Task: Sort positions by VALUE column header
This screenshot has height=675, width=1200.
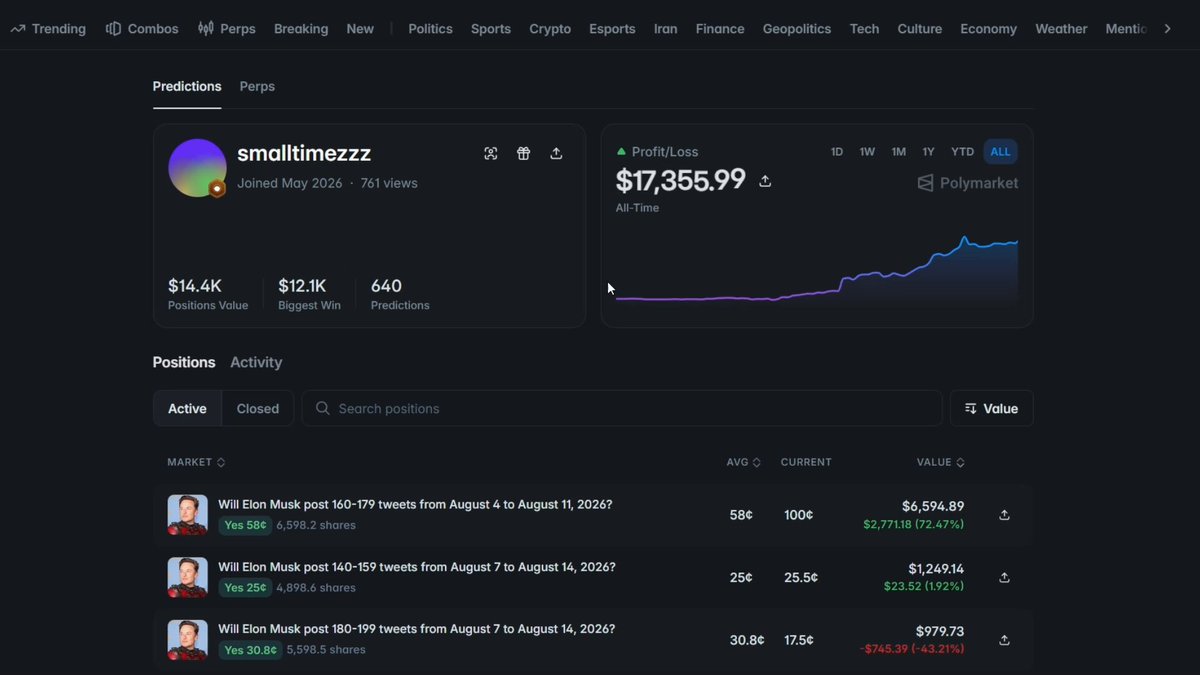Action: click(941, 462)
